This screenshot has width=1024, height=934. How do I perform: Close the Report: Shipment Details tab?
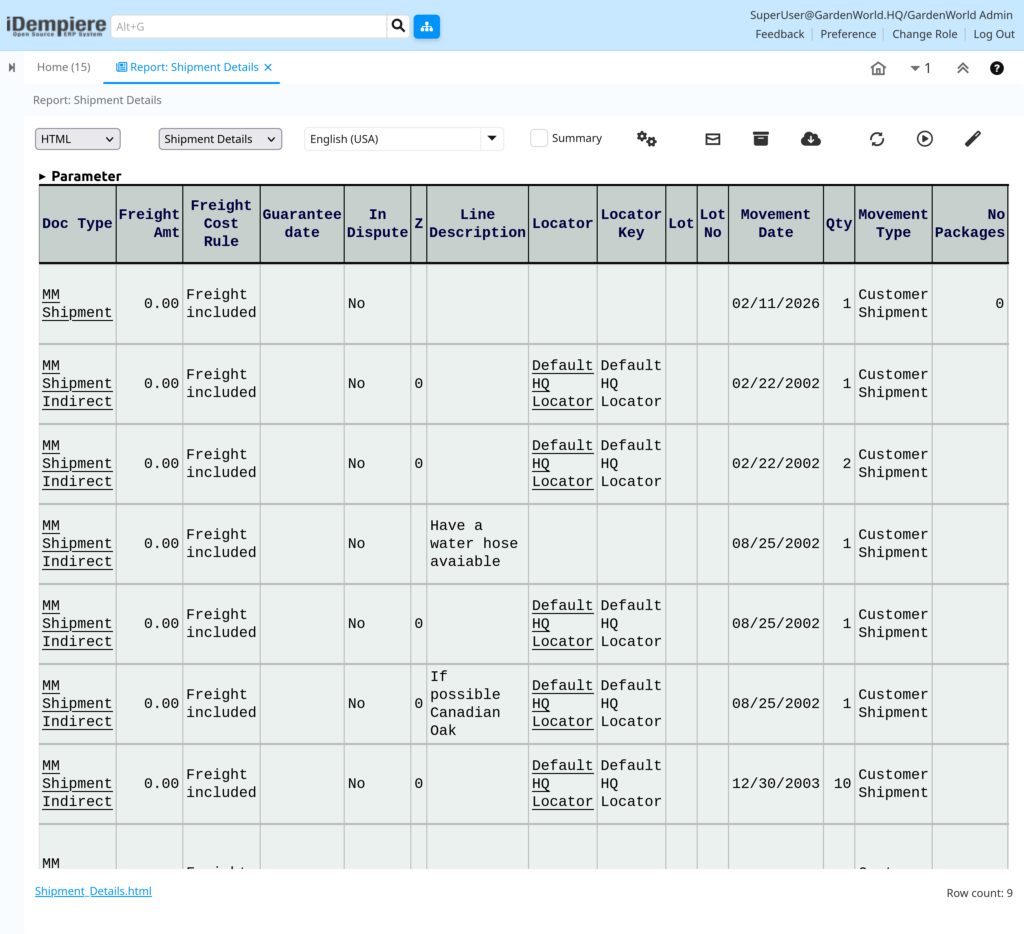[268, 67]
